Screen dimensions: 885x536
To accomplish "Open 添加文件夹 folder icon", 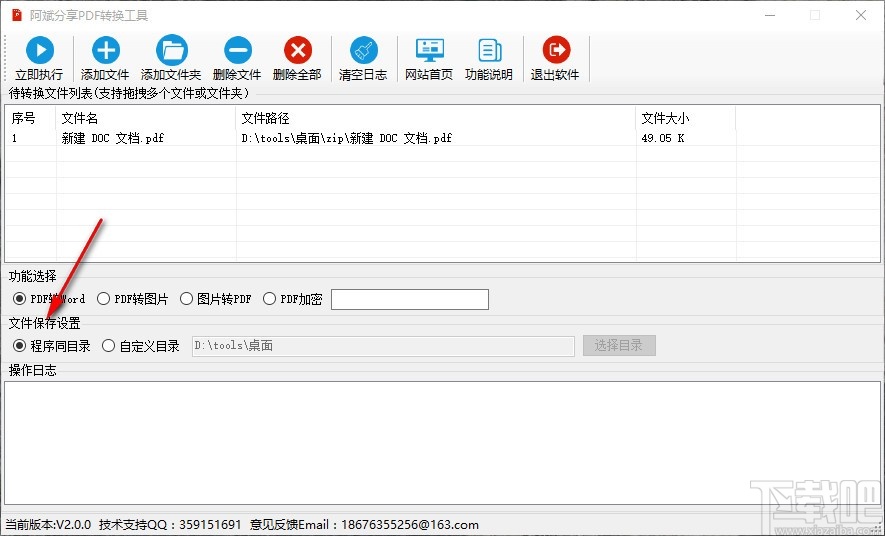I will click(x=172, y=50).
